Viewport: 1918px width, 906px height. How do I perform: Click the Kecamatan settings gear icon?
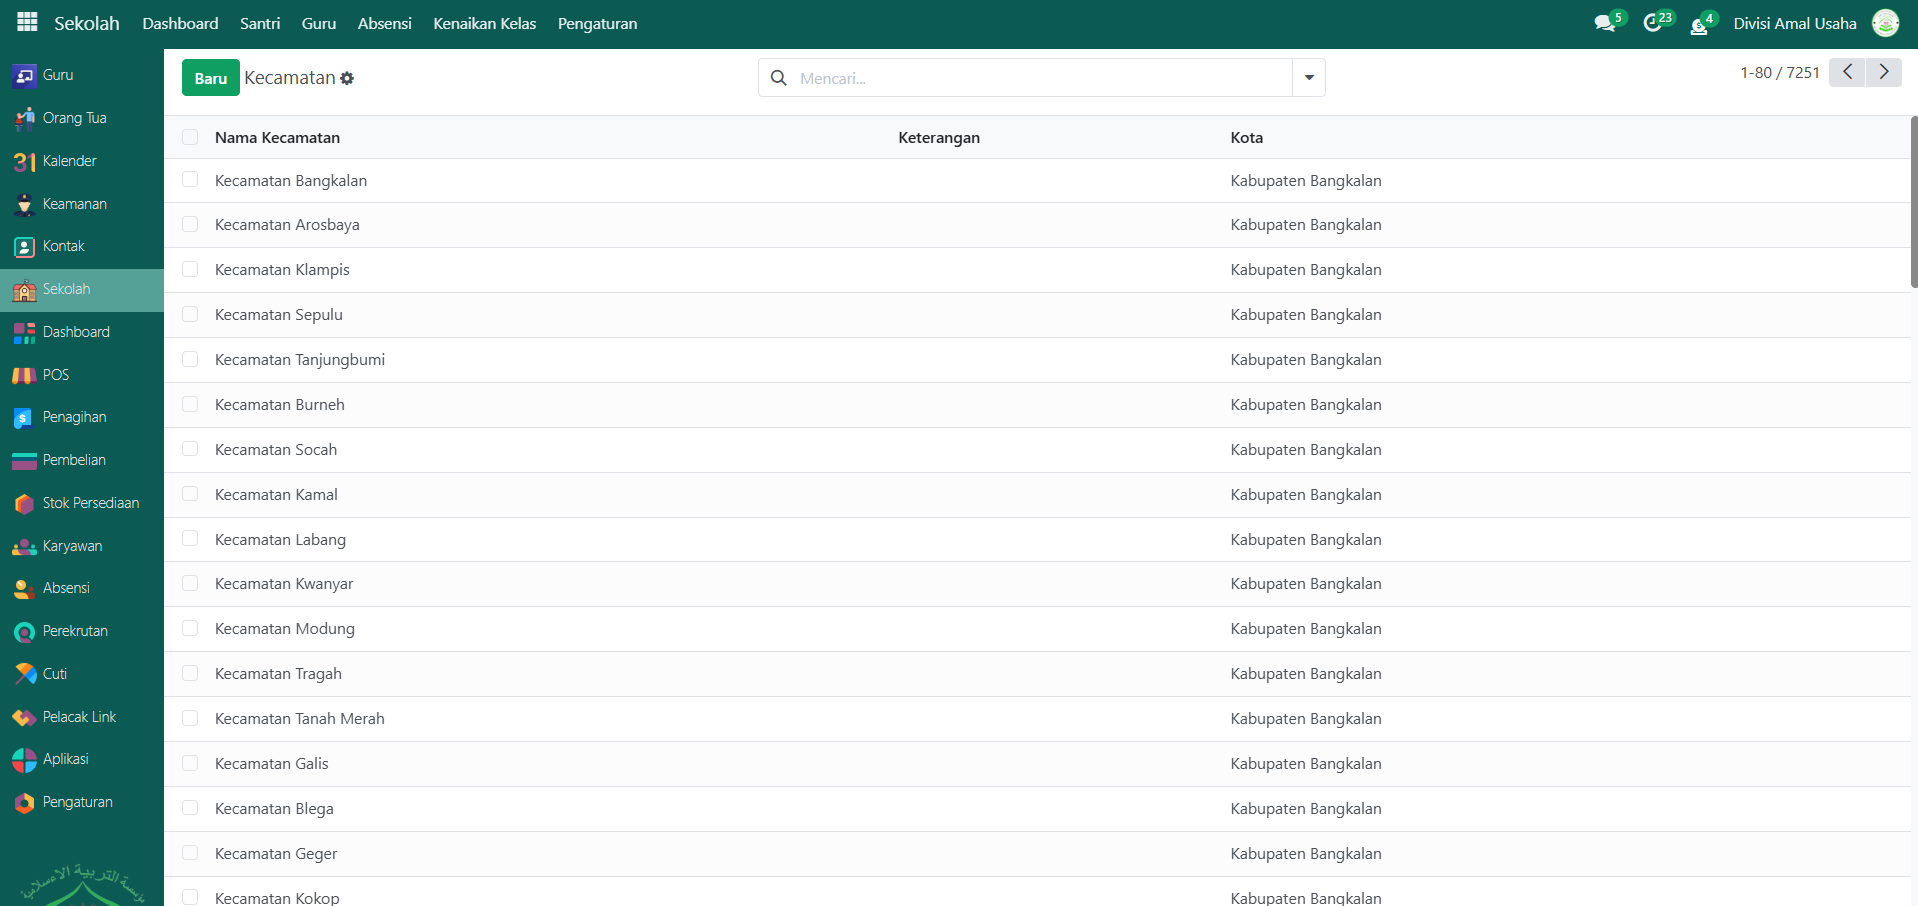[x=347, y=78]
